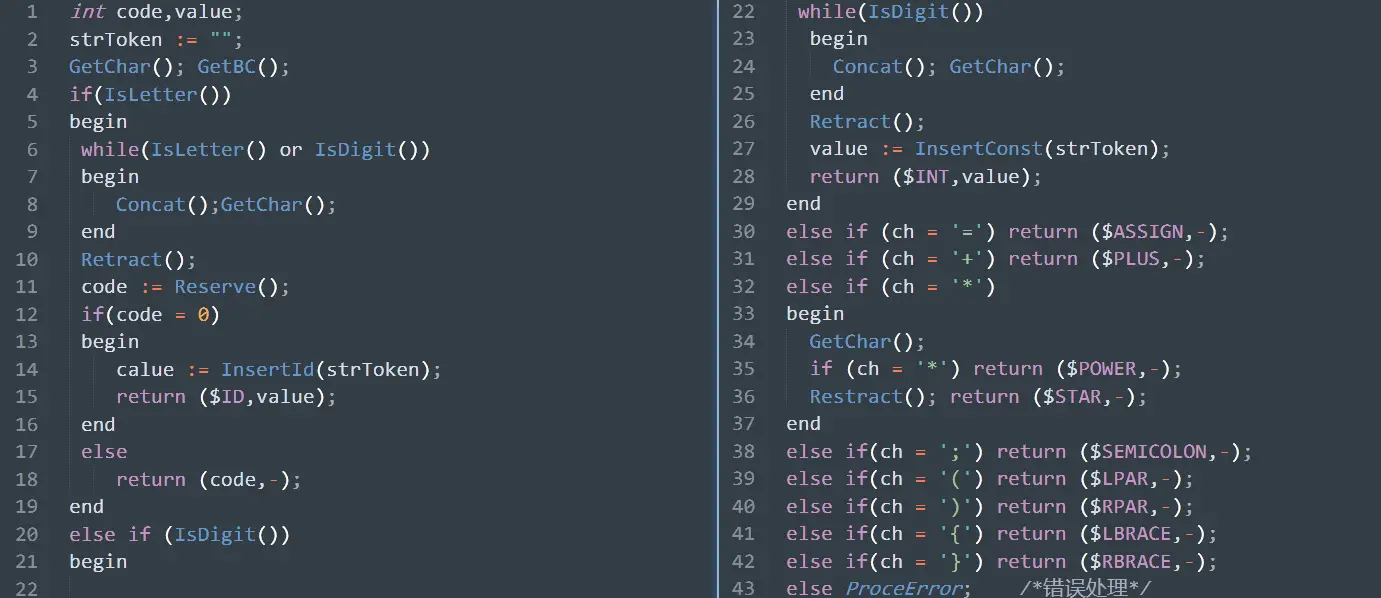Click the 'int' keyword on line 1
The height and width of the screenshot is (598, 1381).
coord(87,12)
